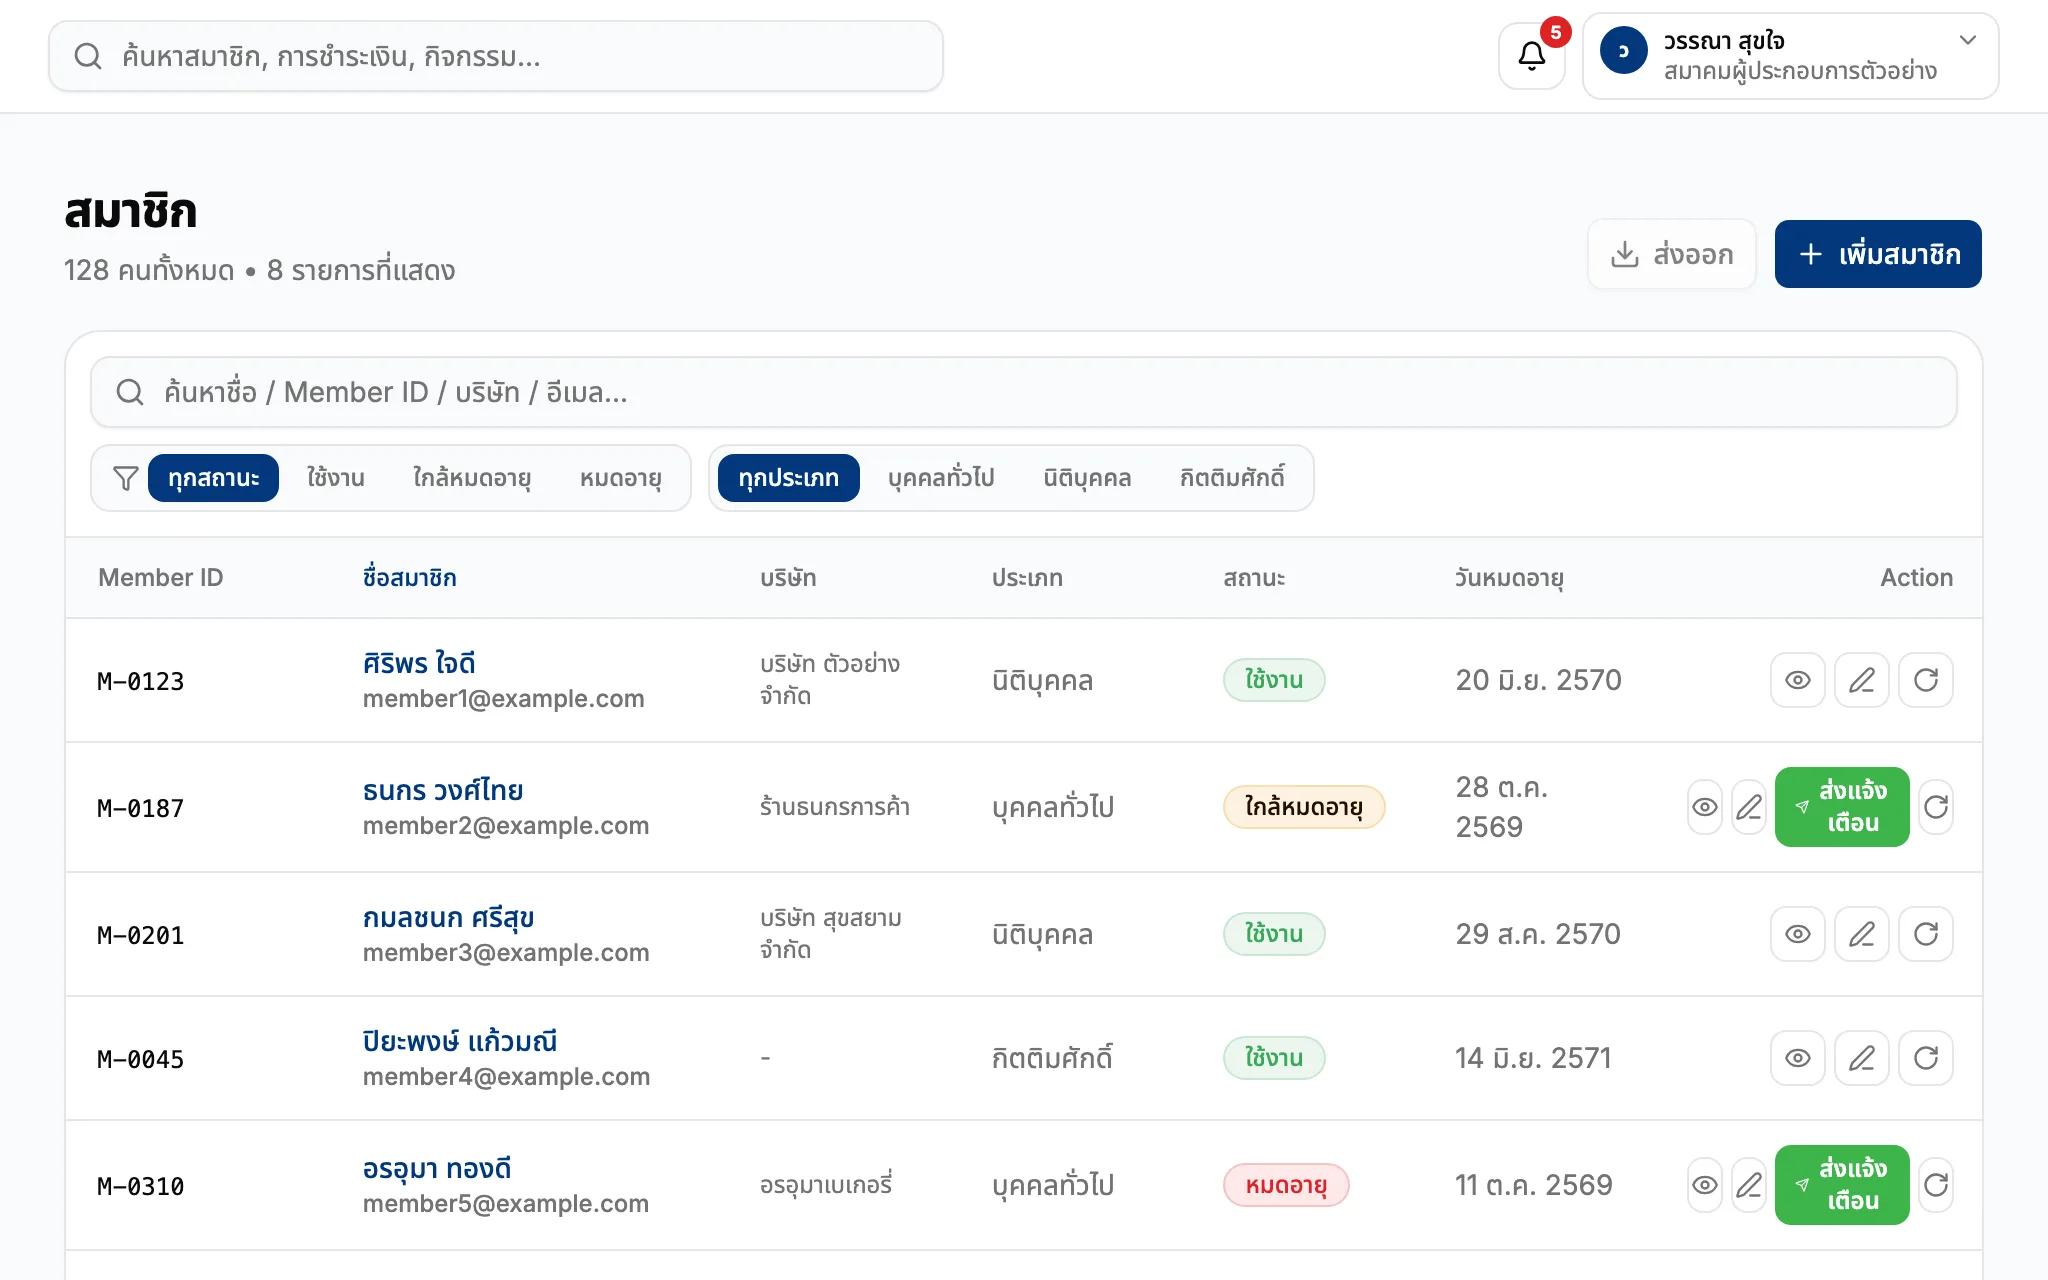Image resolution: width=2048 pixels, height=1280 pixels.
Task: Click the ส่งออก export button
Action: [1672, 254]
